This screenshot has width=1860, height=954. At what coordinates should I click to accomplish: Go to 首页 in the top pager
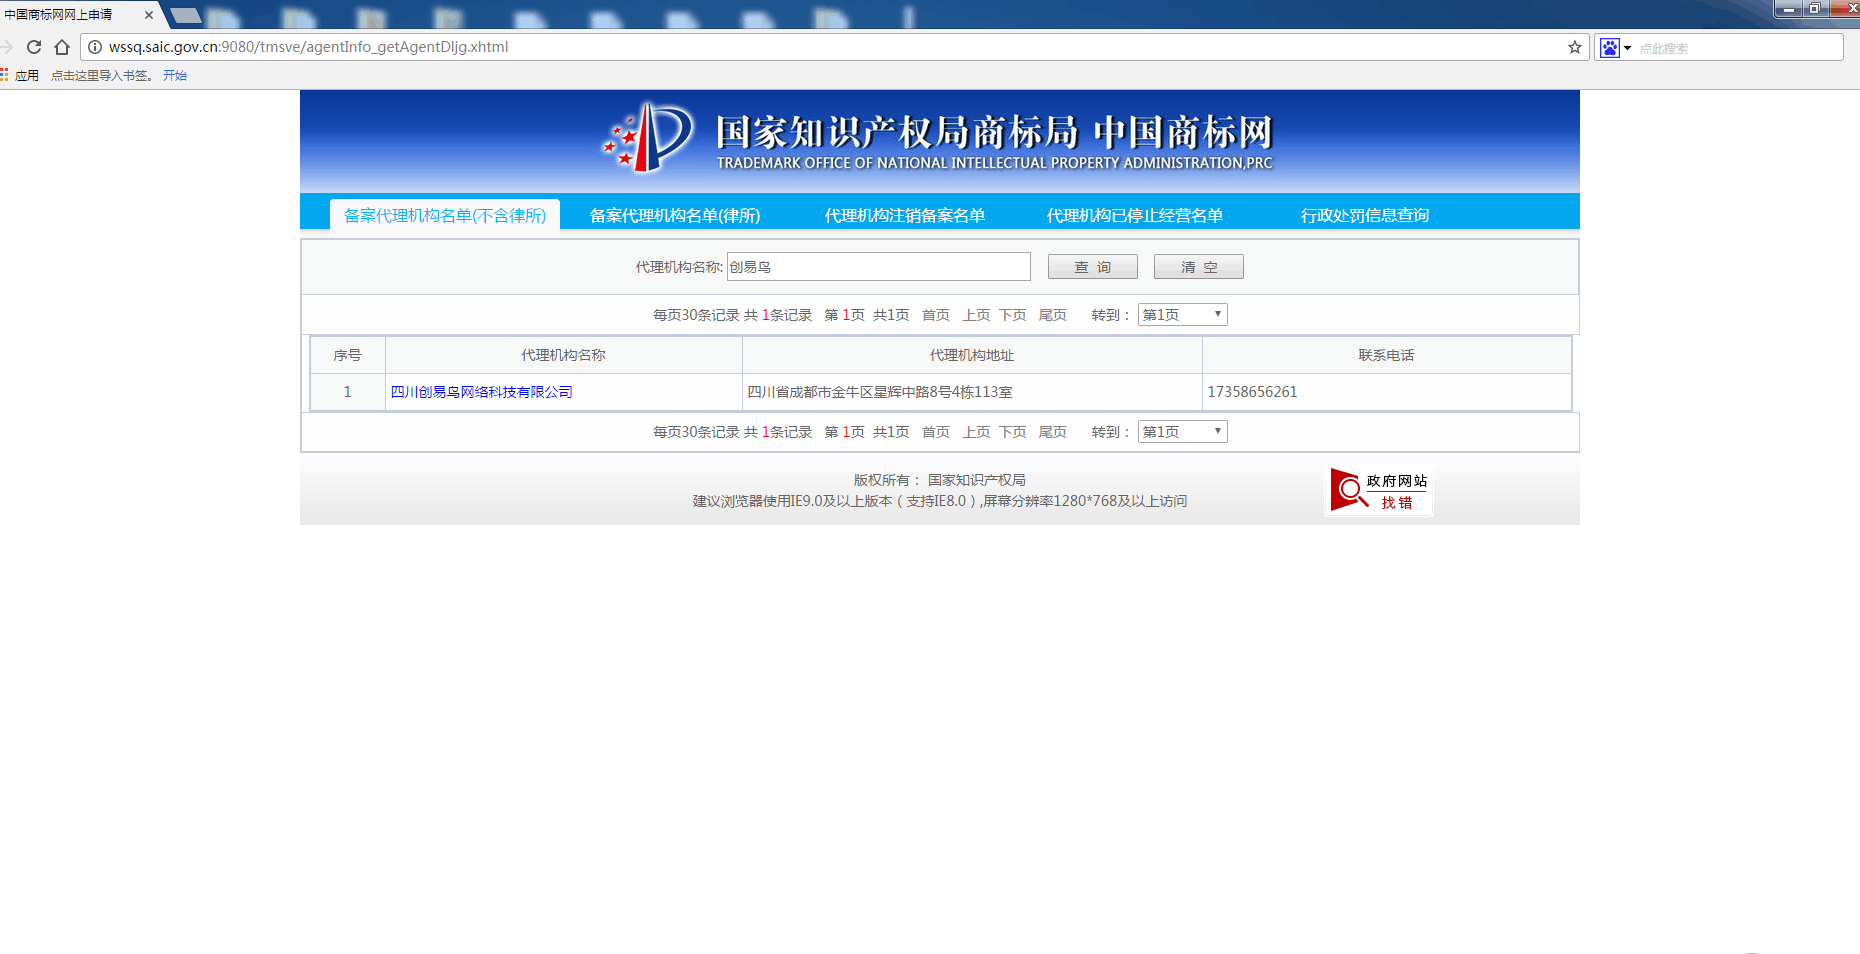coord(936,315)
